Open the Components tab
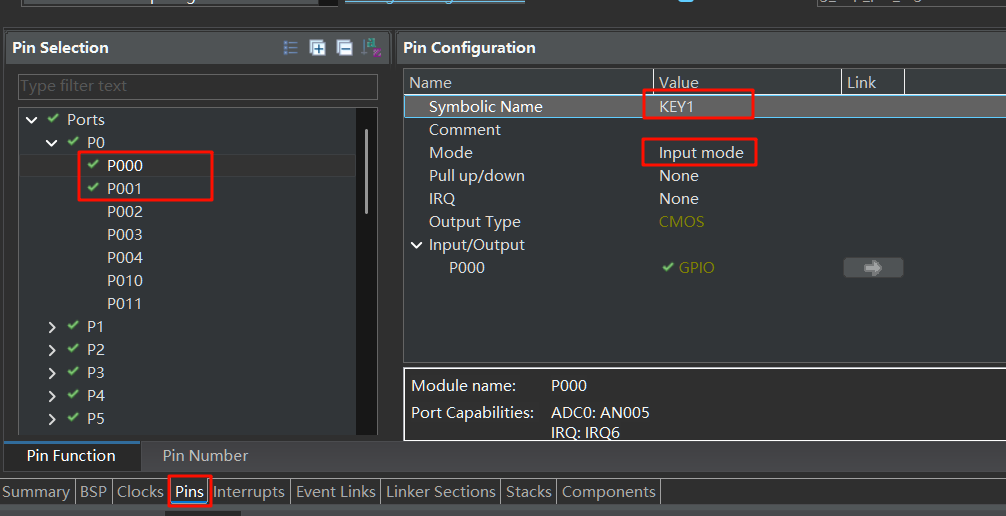Viewport: 1006px width, 516px height. [609, 492]
